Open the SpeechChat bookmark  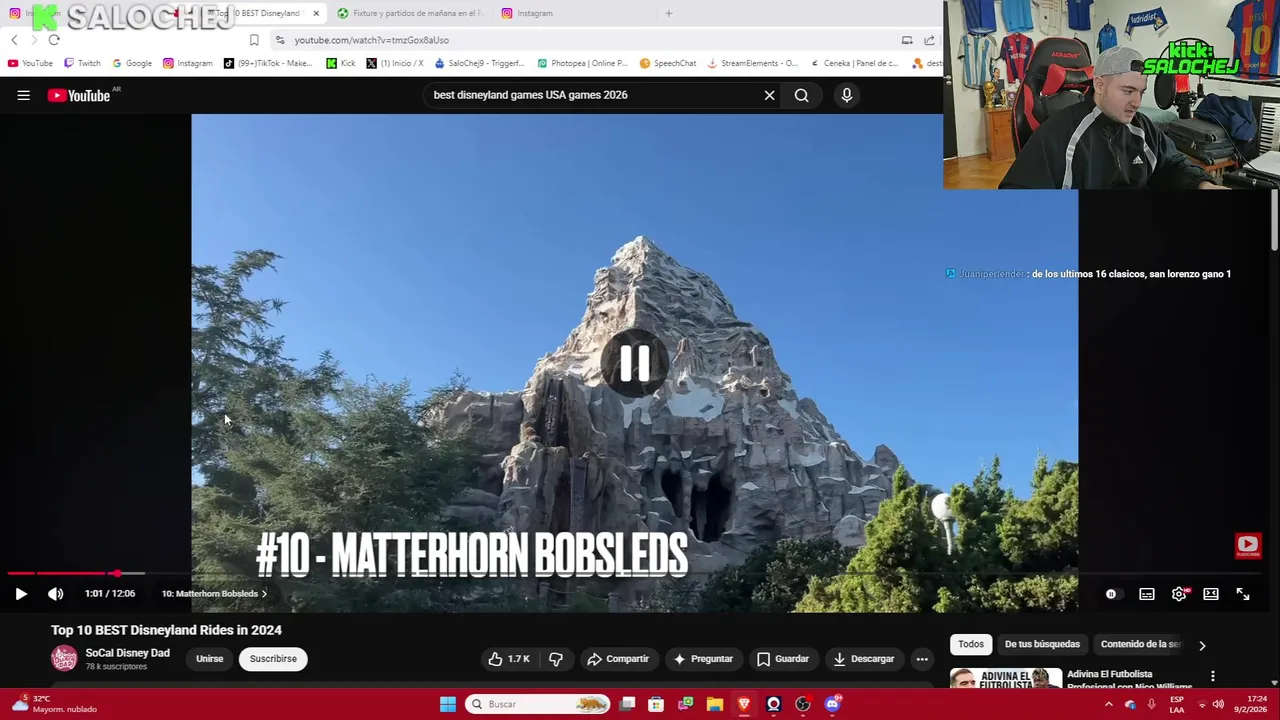(x=668, y=63)
